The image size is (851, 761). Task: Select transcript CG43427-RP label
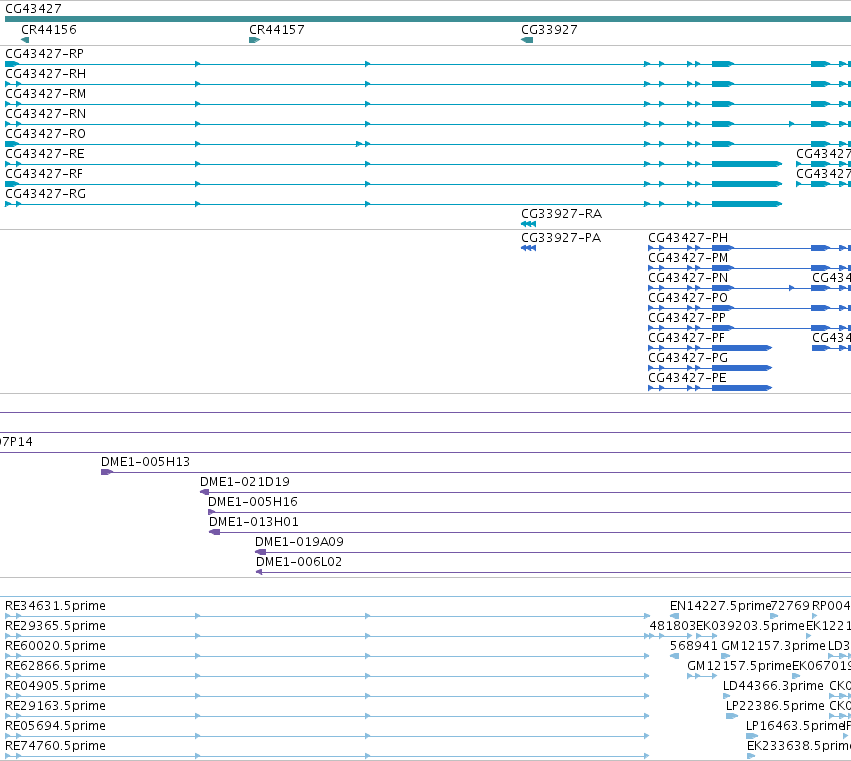point(45,54)
